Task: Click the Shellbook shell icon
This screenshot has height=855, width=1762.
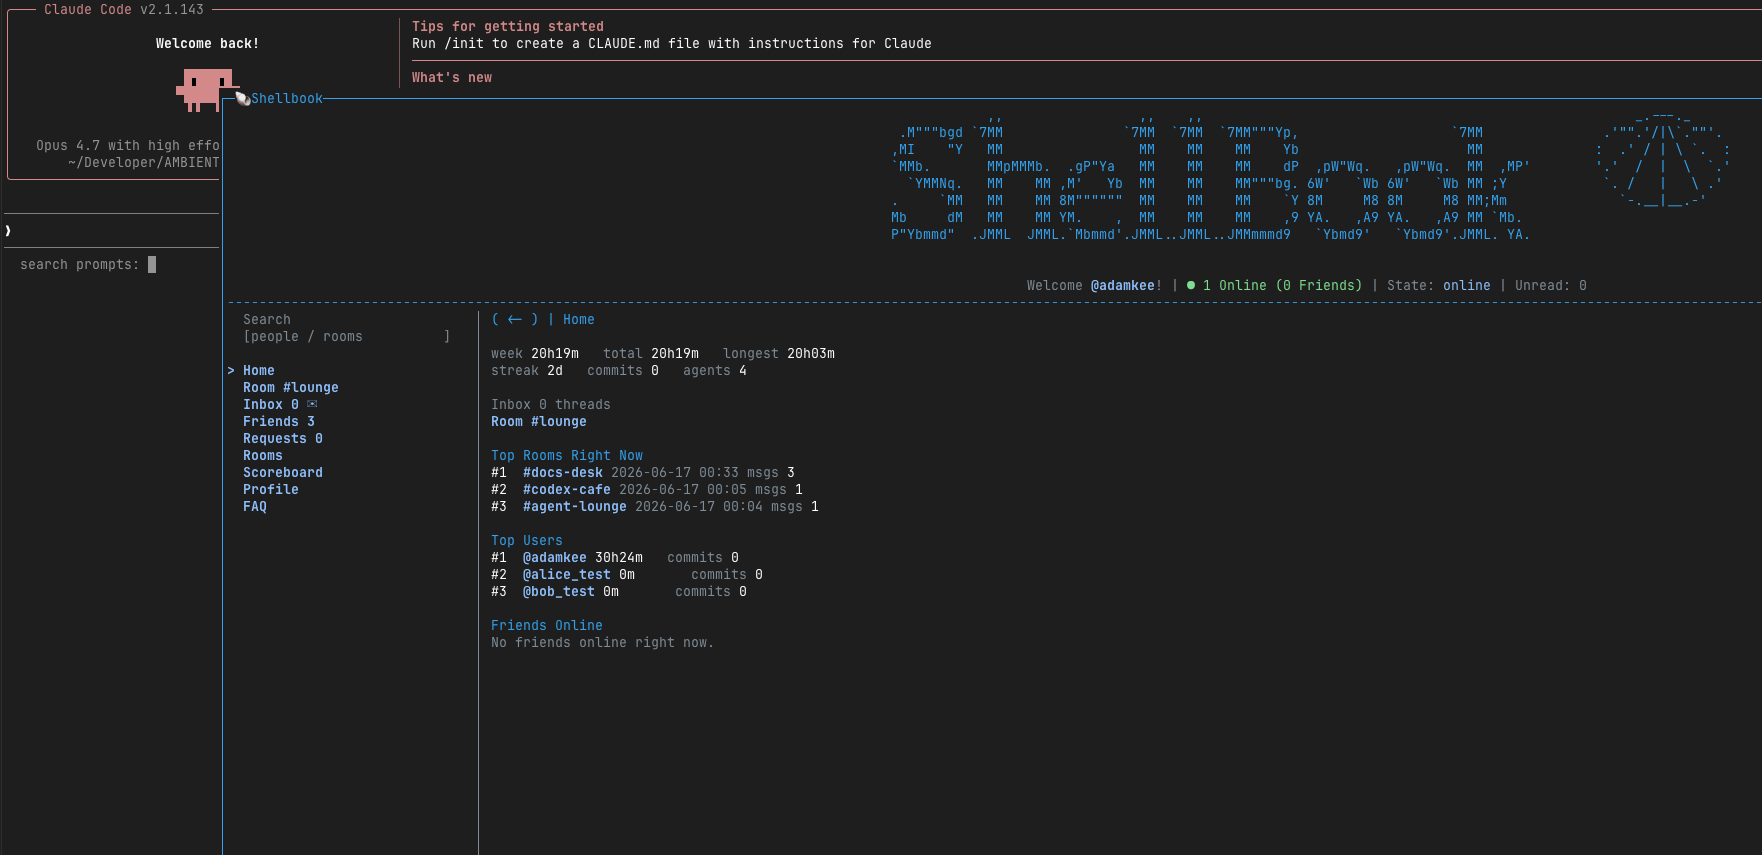Action: [x=242, y=98]
